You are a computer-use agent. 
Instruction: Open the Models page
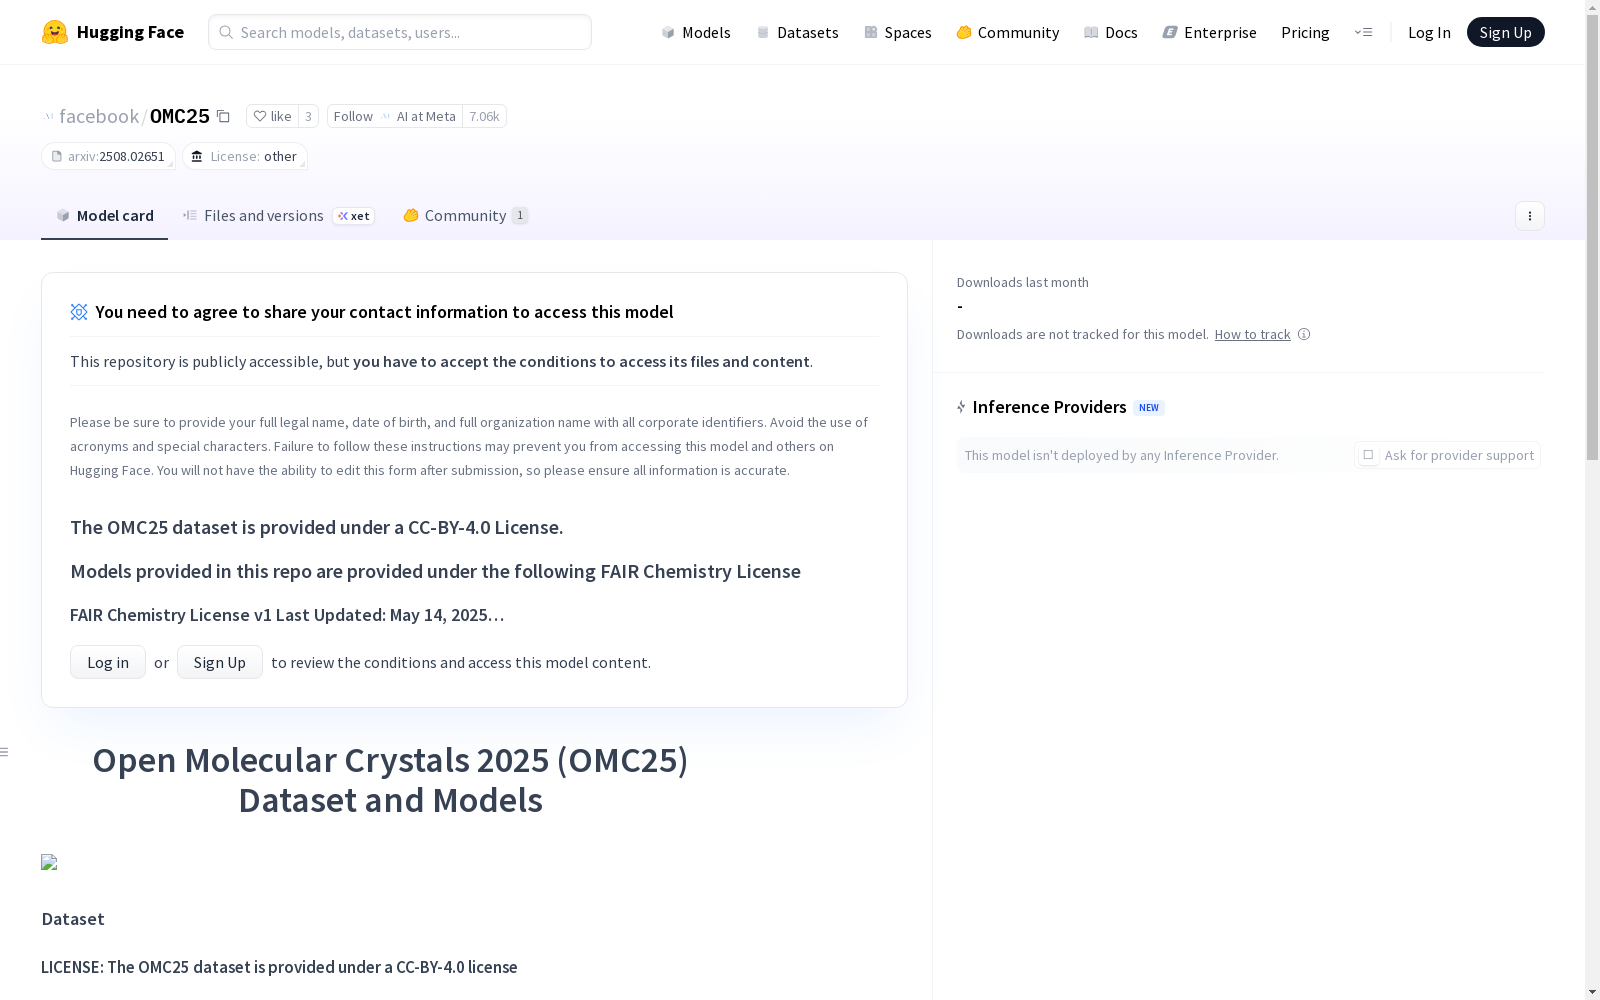(x=696, y=32)
